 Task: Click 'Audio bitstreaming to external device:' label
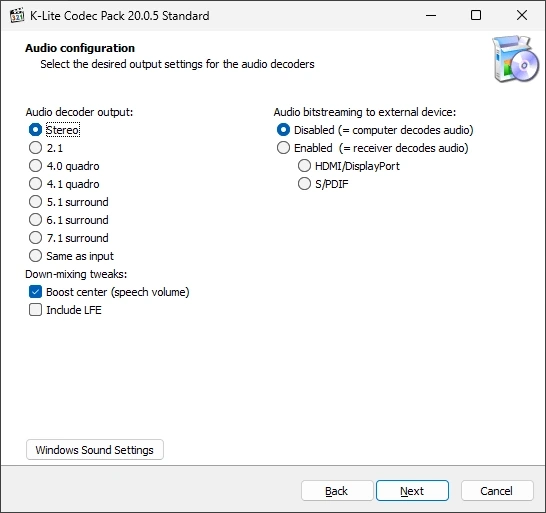(365, 112)
